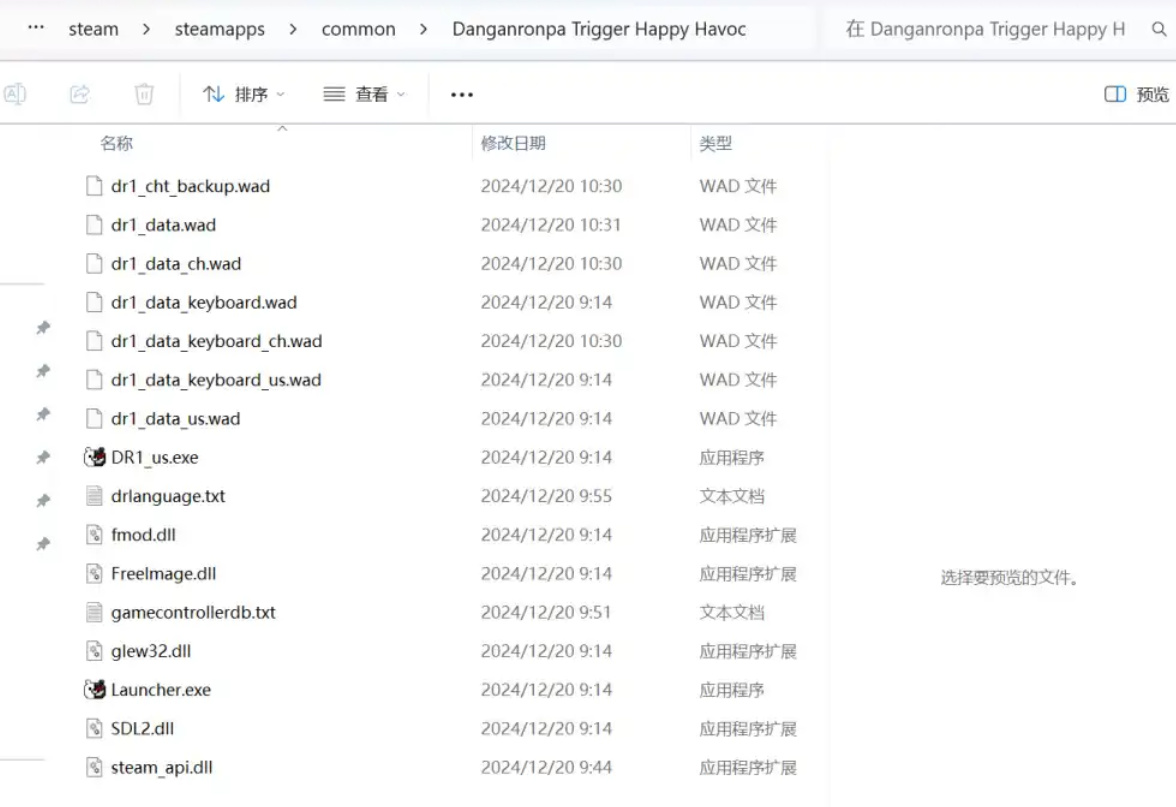Click 应用程序 type of Launcher.exe
Image resolution: width=1176 pixels, height=807 pixels.
coord(732,690)
